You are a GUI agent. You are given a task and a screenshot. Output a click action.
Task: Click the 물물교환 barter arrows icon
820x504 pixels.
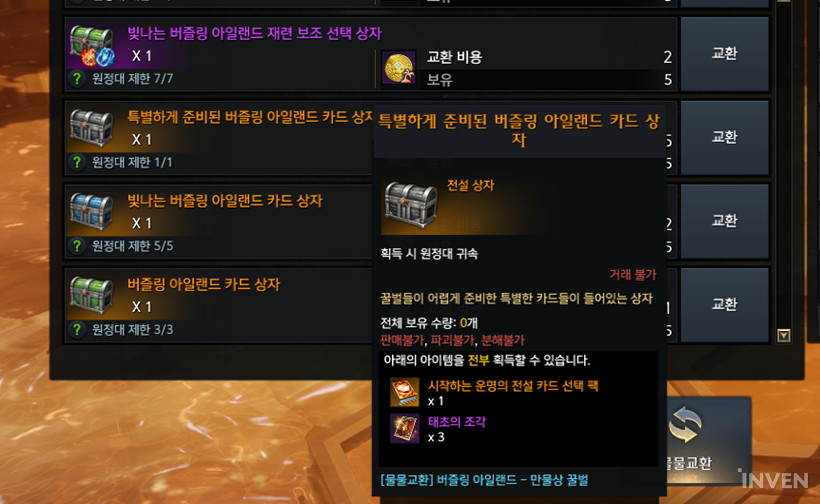click(x=686, y=425)
